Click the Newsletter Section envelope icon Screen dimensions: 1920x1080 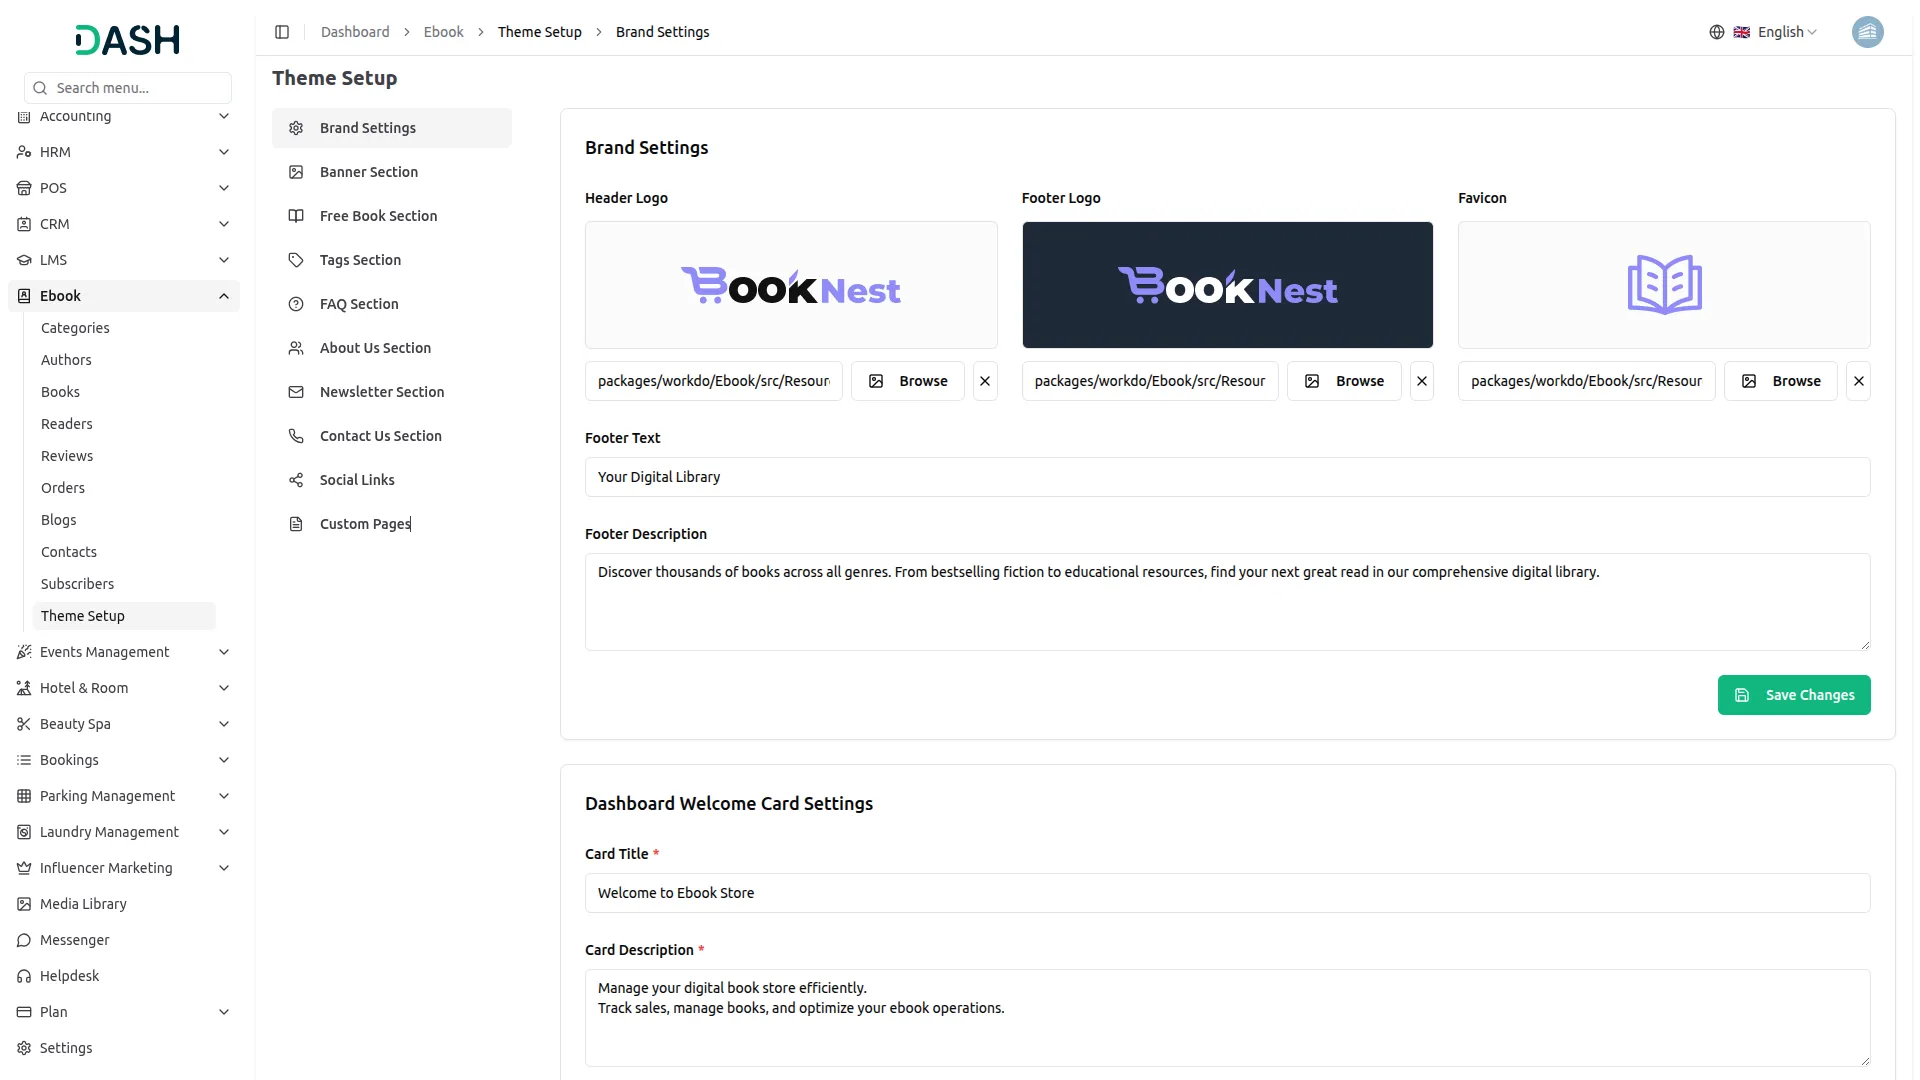click(x=296, y=392)
